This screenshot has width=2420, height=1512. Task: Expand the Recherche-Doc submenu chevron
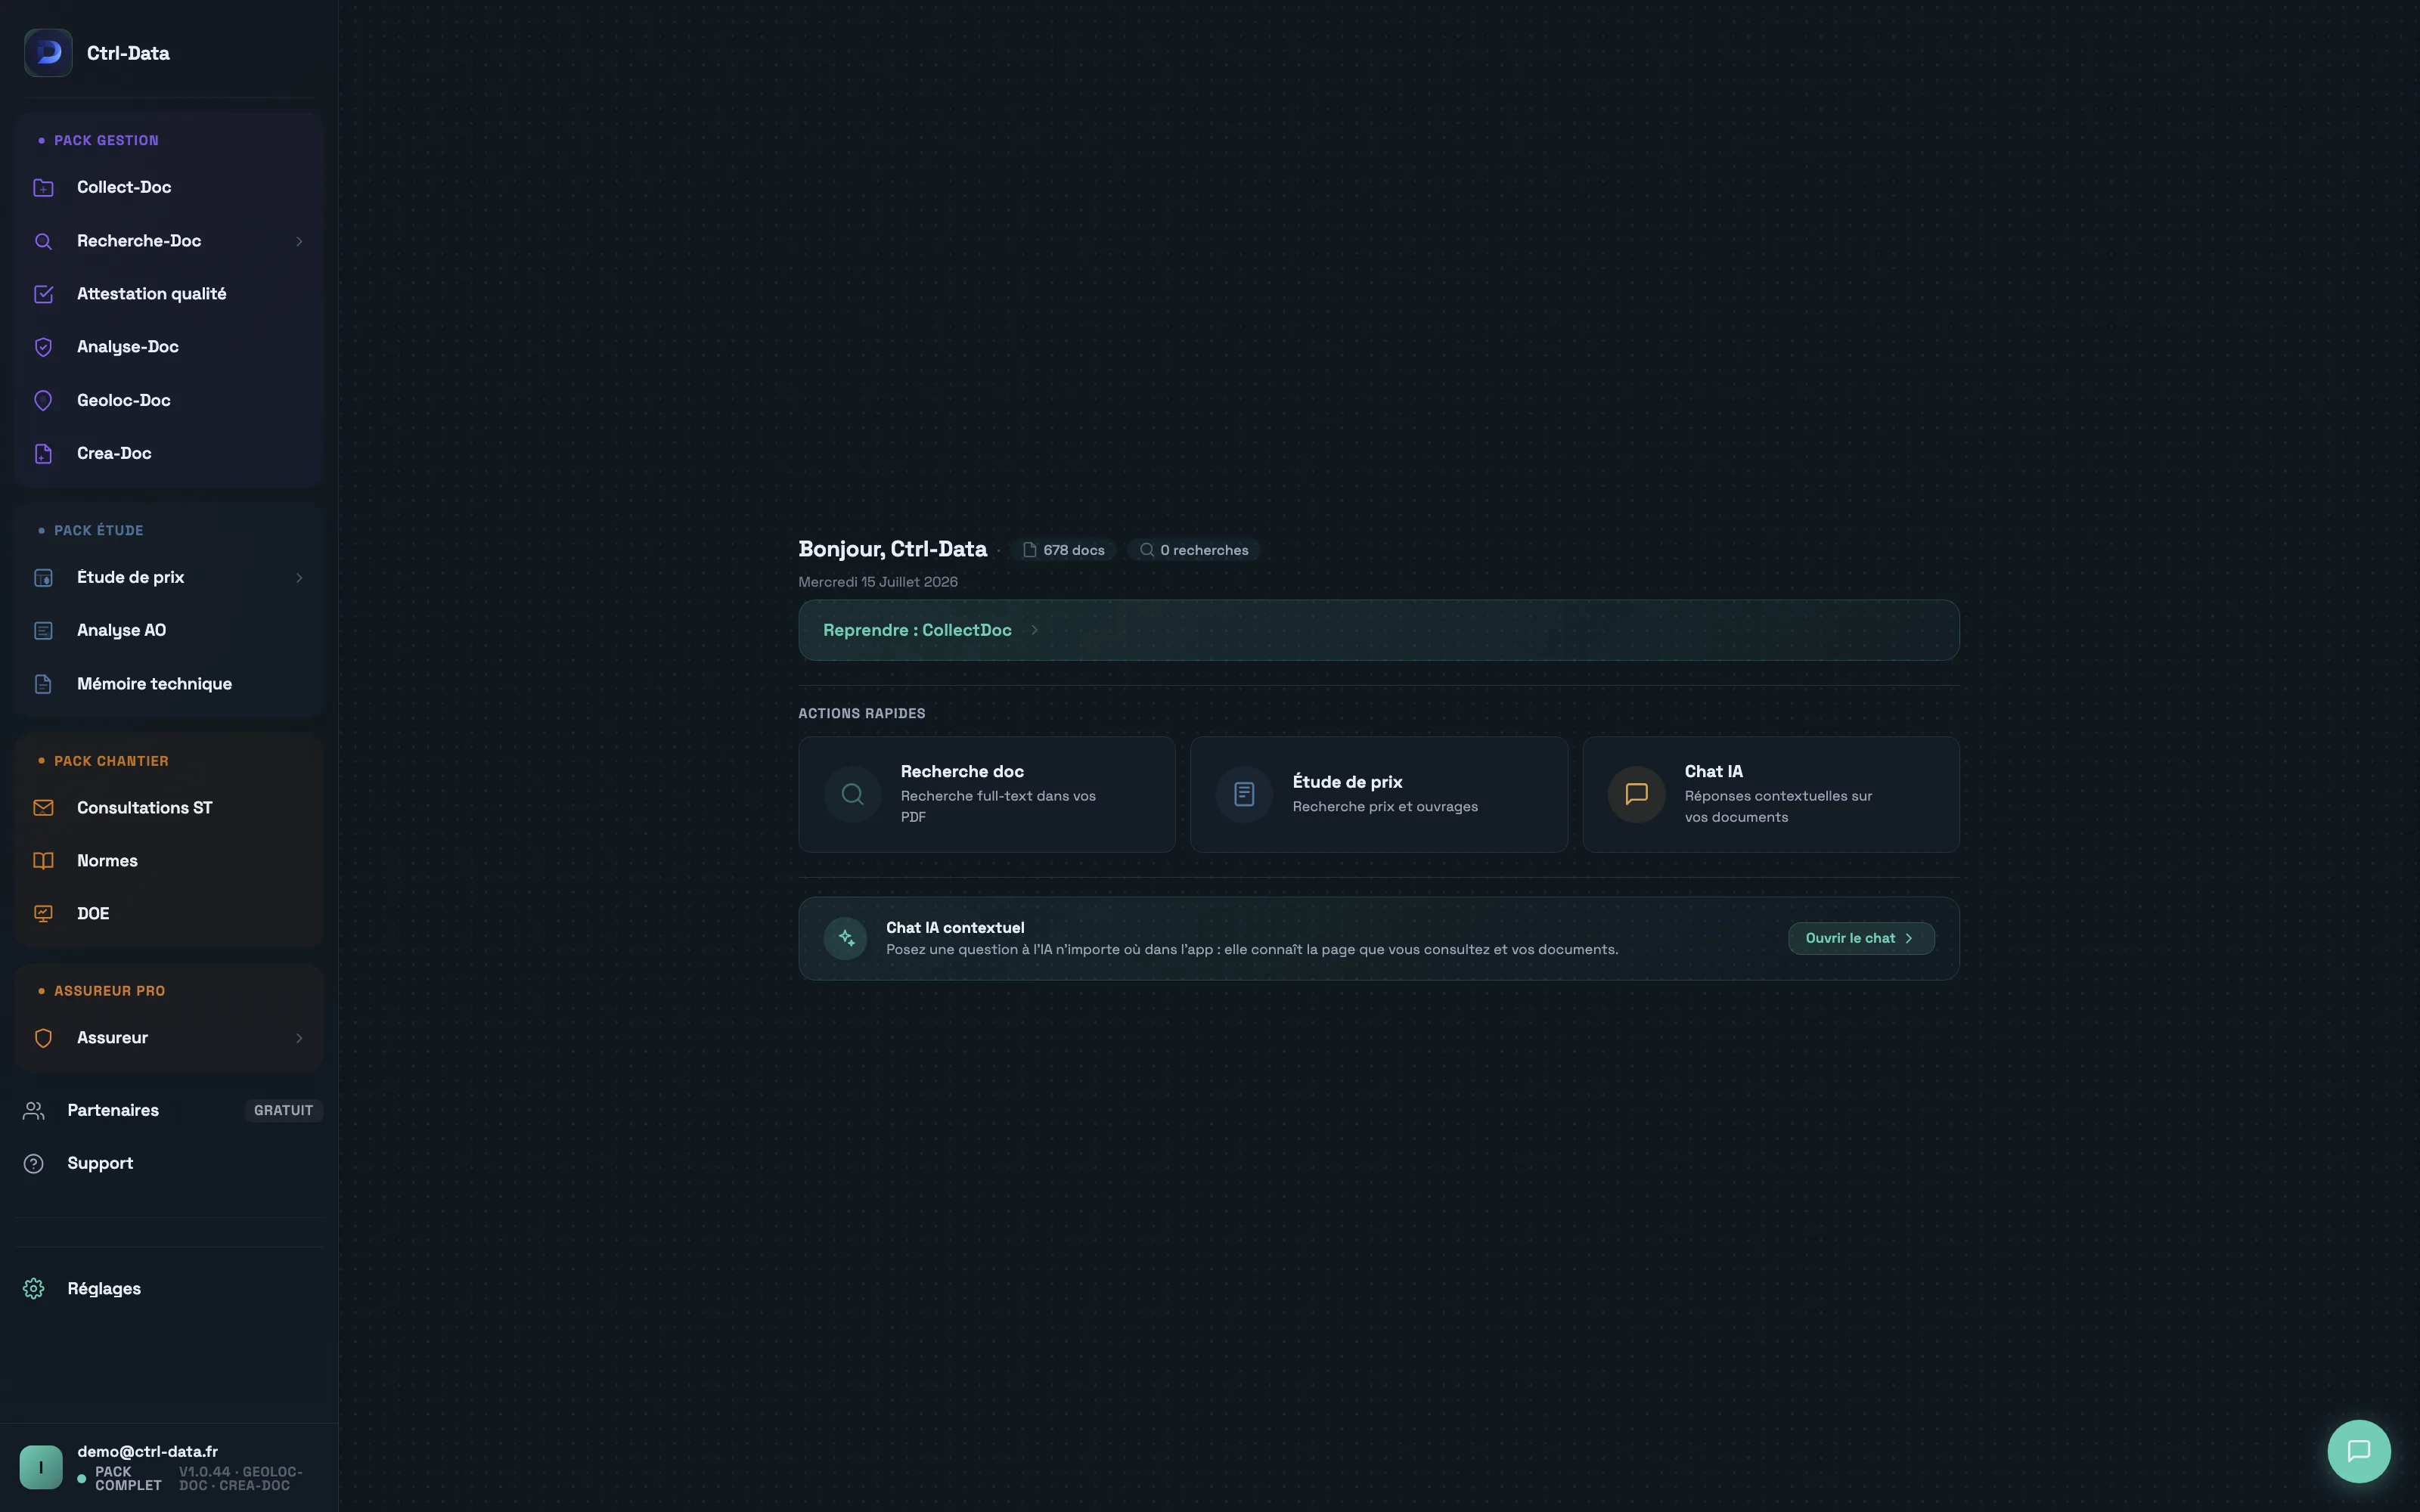tap(298, 241)
